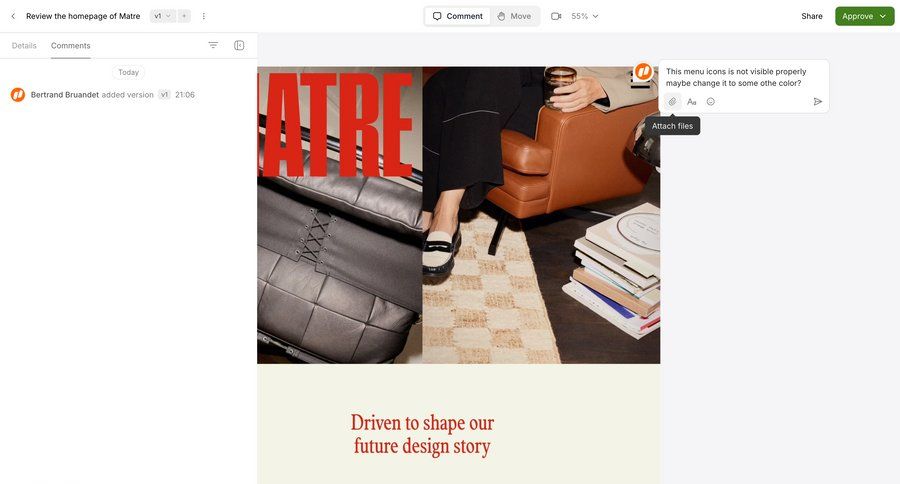Expand the 55% zoom level dropdown
Screen dimensions: 900x484
pos(584,16)
